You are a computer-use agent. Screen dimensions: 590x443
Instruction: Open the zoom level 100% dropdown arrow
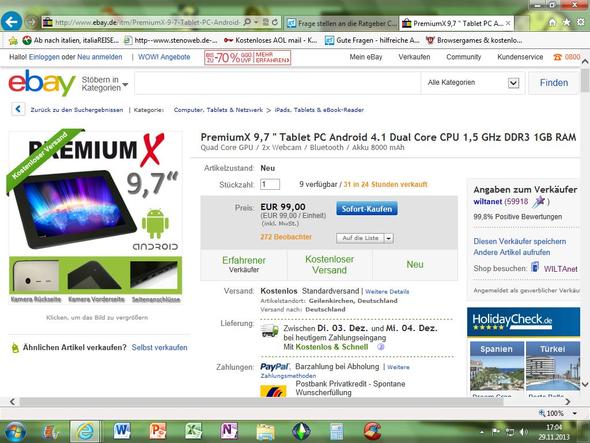coord(575,413)
